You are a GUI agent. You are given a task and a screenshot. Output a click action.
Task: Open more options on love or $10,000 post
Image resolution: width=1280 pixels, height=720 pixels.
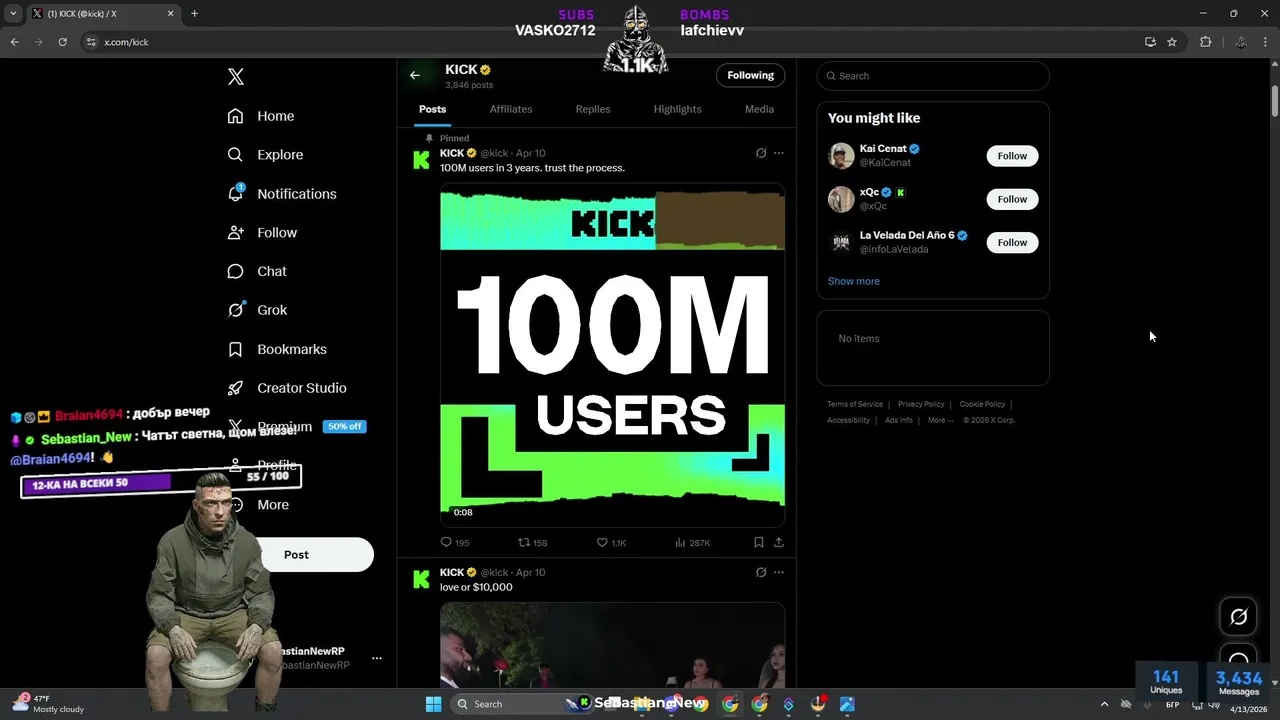coord(779,572)
